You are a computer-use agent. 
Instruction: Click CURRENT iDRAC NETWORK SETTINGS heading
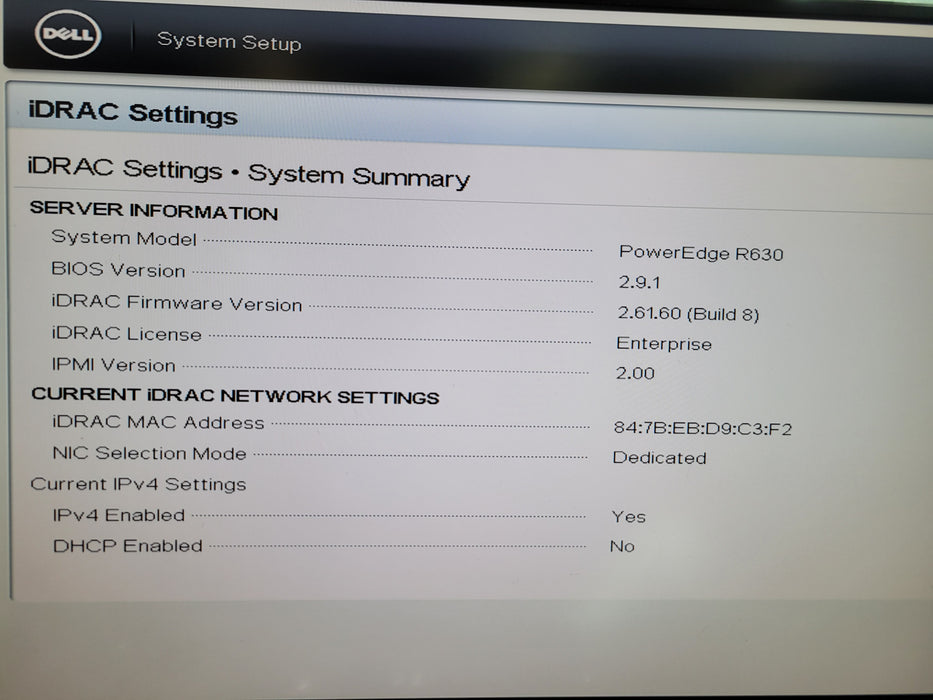pos(235,395)
